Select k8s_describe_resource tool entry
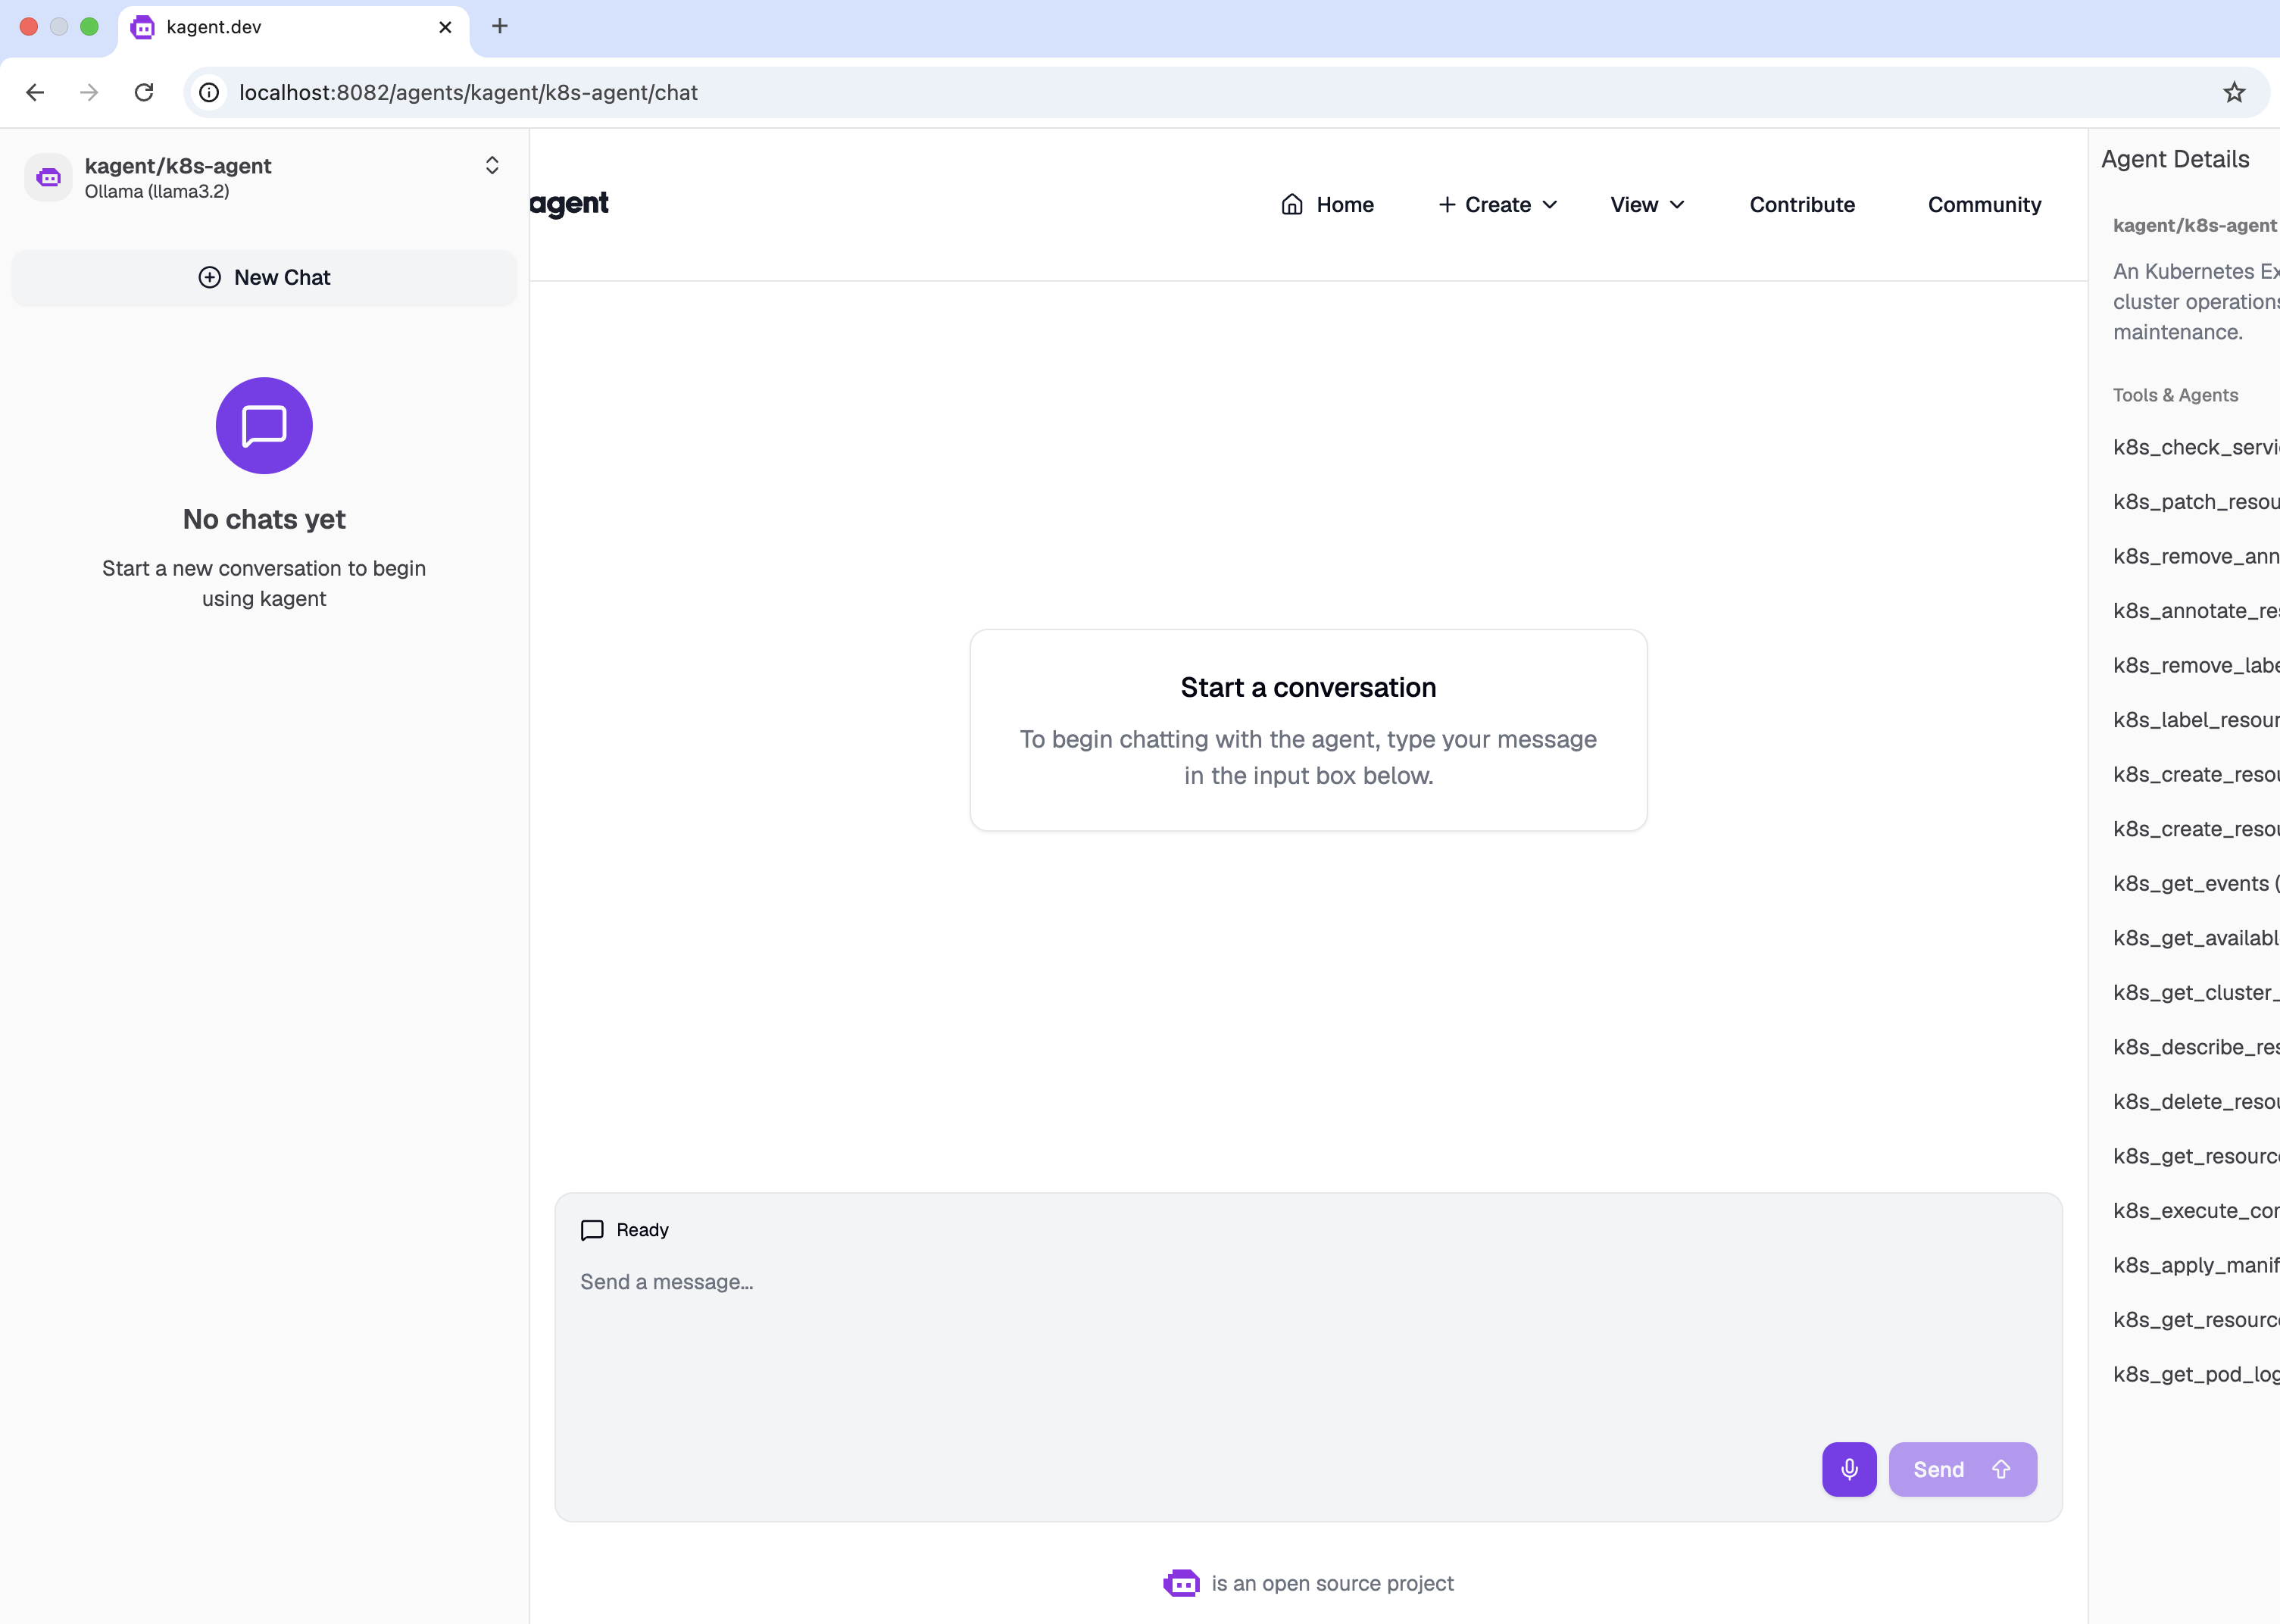The image size is (2280, 1624). point(2196,1047)
